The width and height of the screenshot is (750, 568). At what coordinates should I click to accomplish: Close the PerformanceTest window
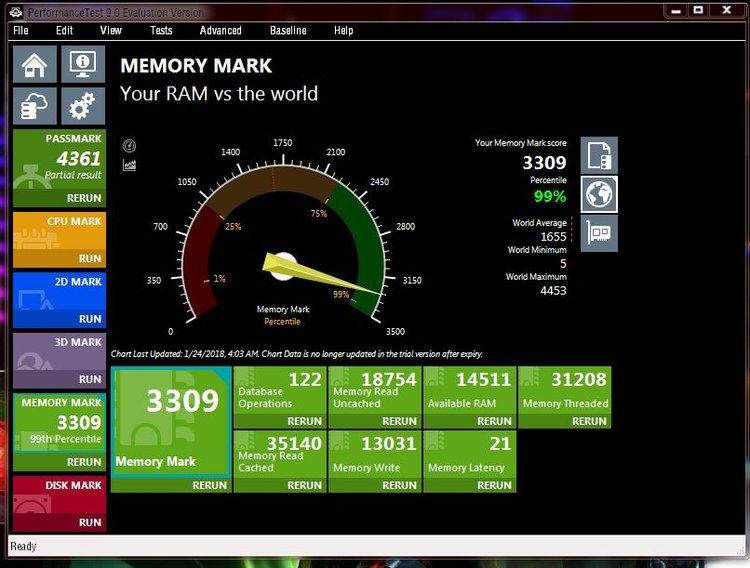click(x=727, y=10)
